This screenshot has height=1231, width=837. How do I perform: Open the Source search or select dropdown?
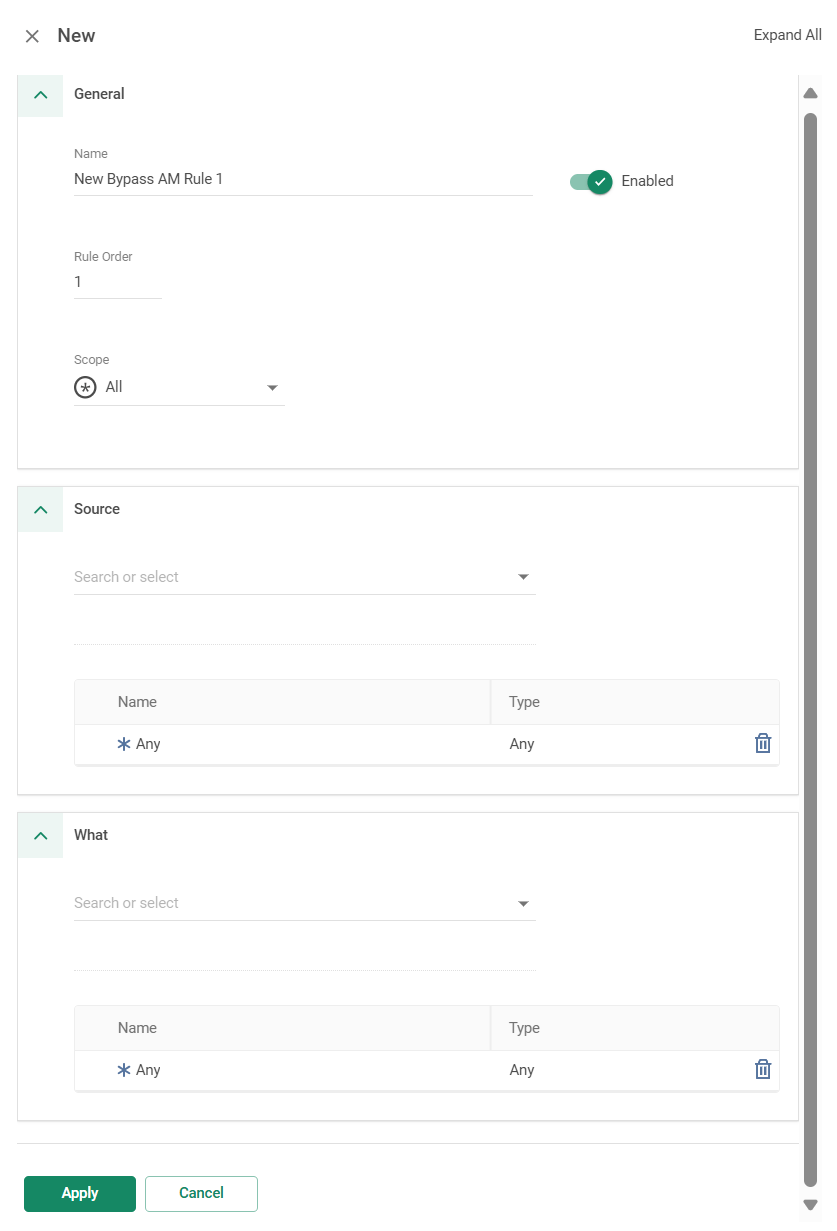(x=305, y=577)
